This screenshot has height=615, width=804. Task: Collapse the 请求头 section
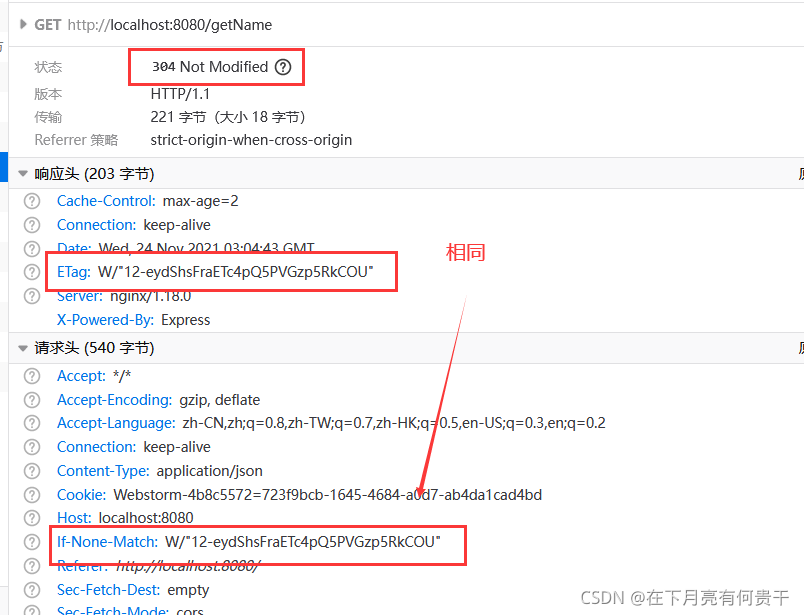point(23,348)
